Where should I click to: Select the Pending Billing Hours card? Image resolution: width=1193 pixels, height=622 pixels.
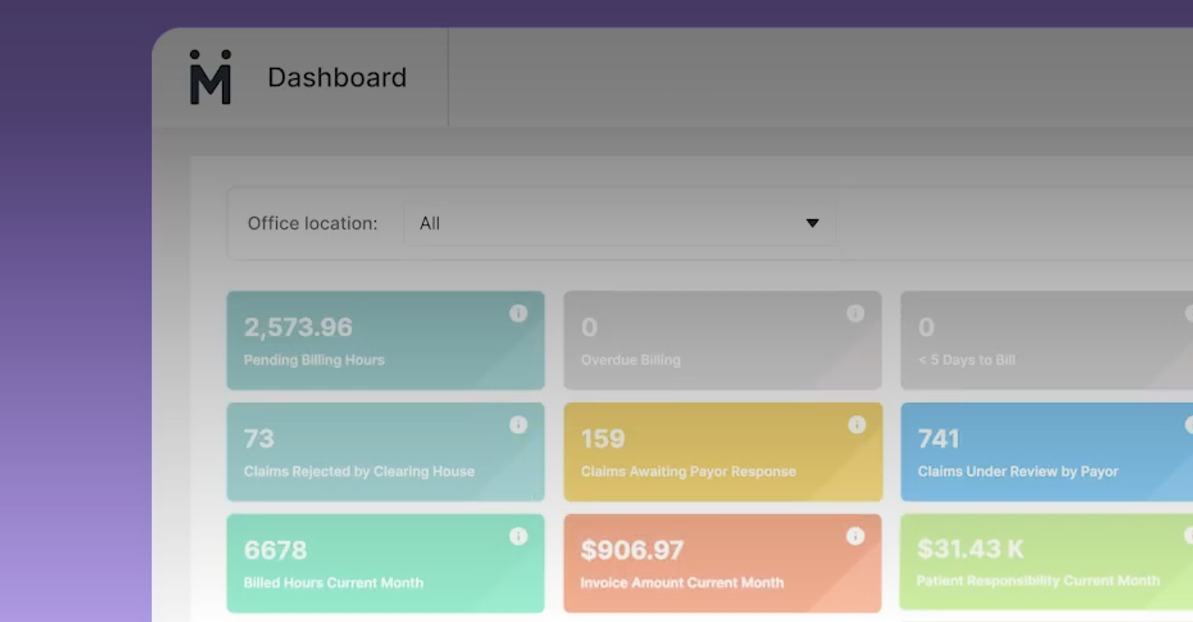(386, 341)
